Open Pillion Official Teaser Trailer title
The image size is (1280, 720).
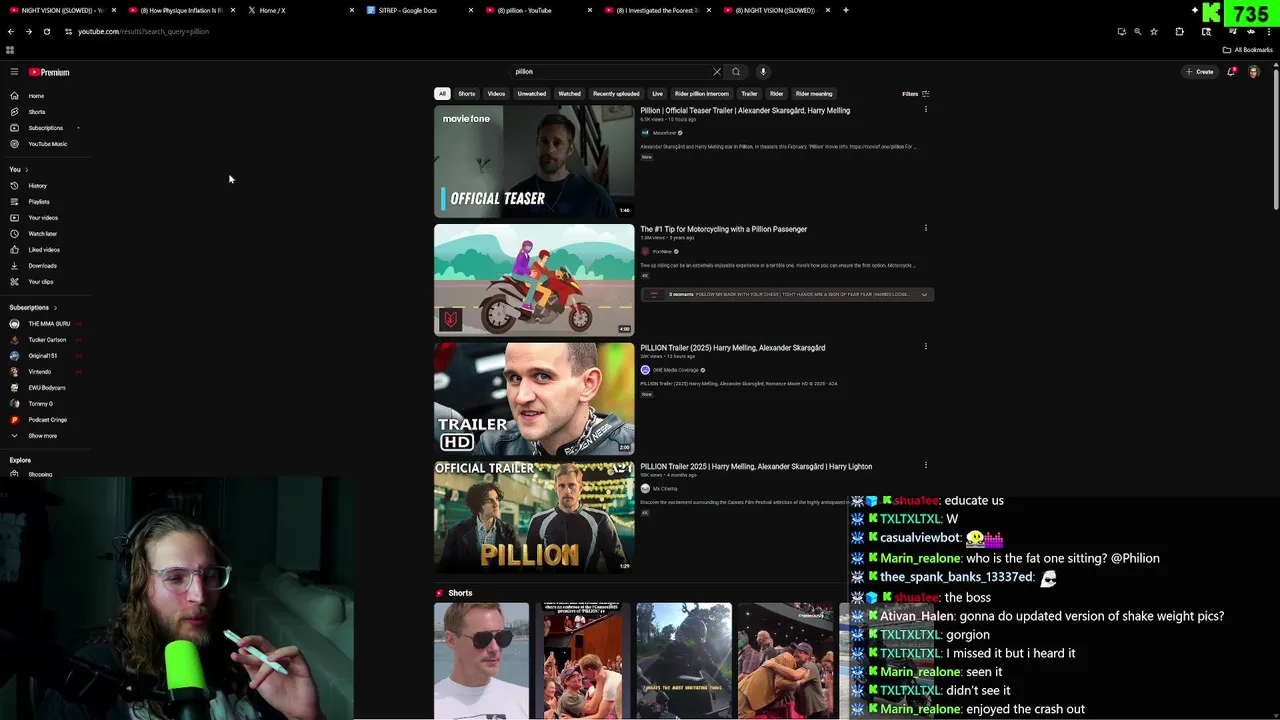click(745, 111)
